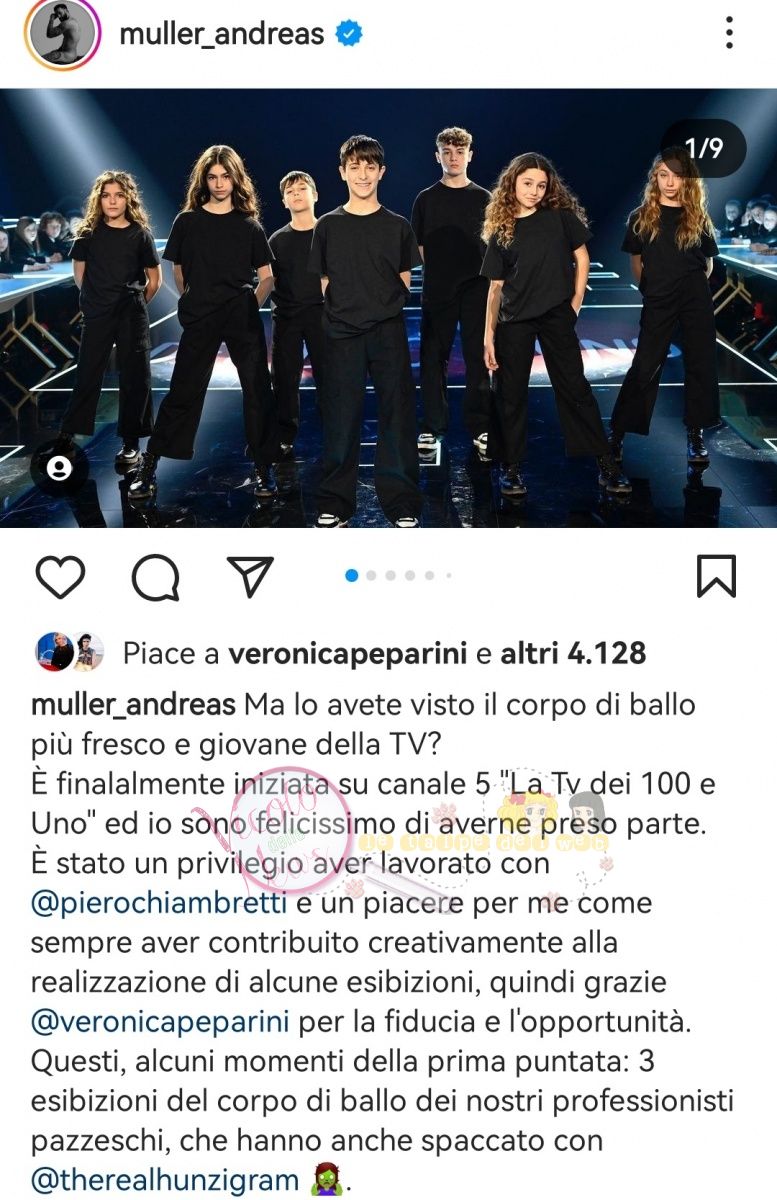The image size is (777, 1200).
Task: Open muller_andreas username in post header
Action: click(222, 34)
